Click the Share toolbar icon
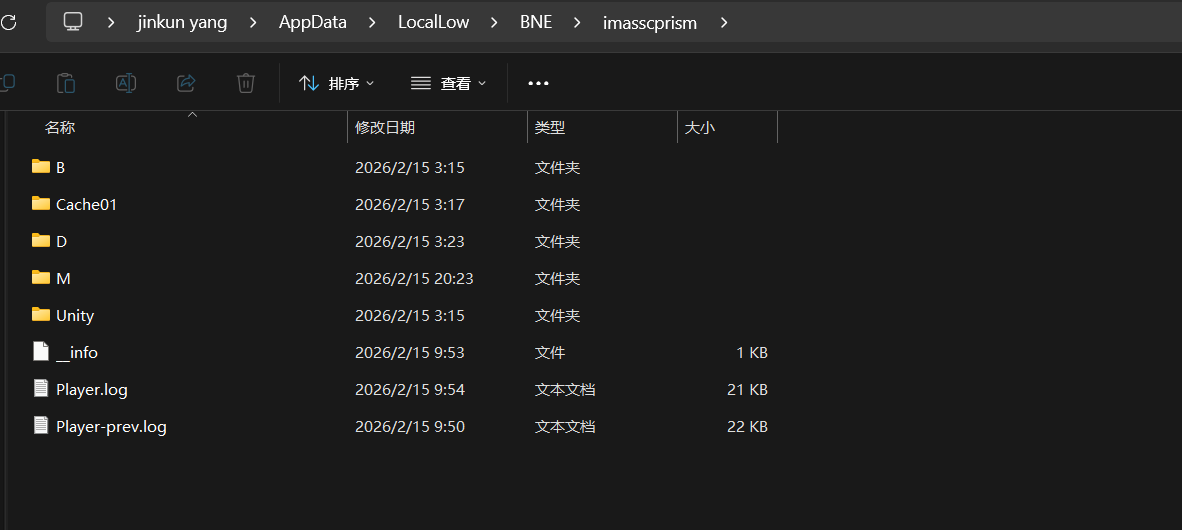 (x=186, y=83)
